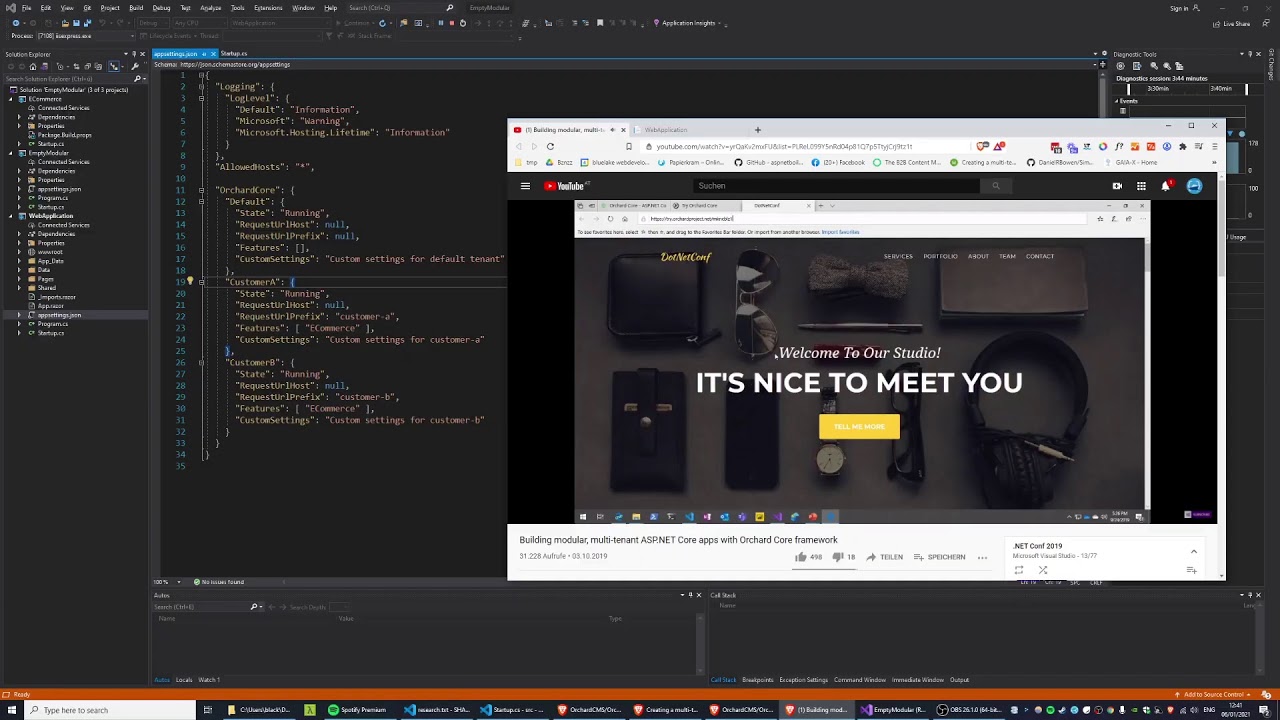Click the SPEICHERN save button
The height and width of the screenshot is (720, 1280).
tap(940, 557)
